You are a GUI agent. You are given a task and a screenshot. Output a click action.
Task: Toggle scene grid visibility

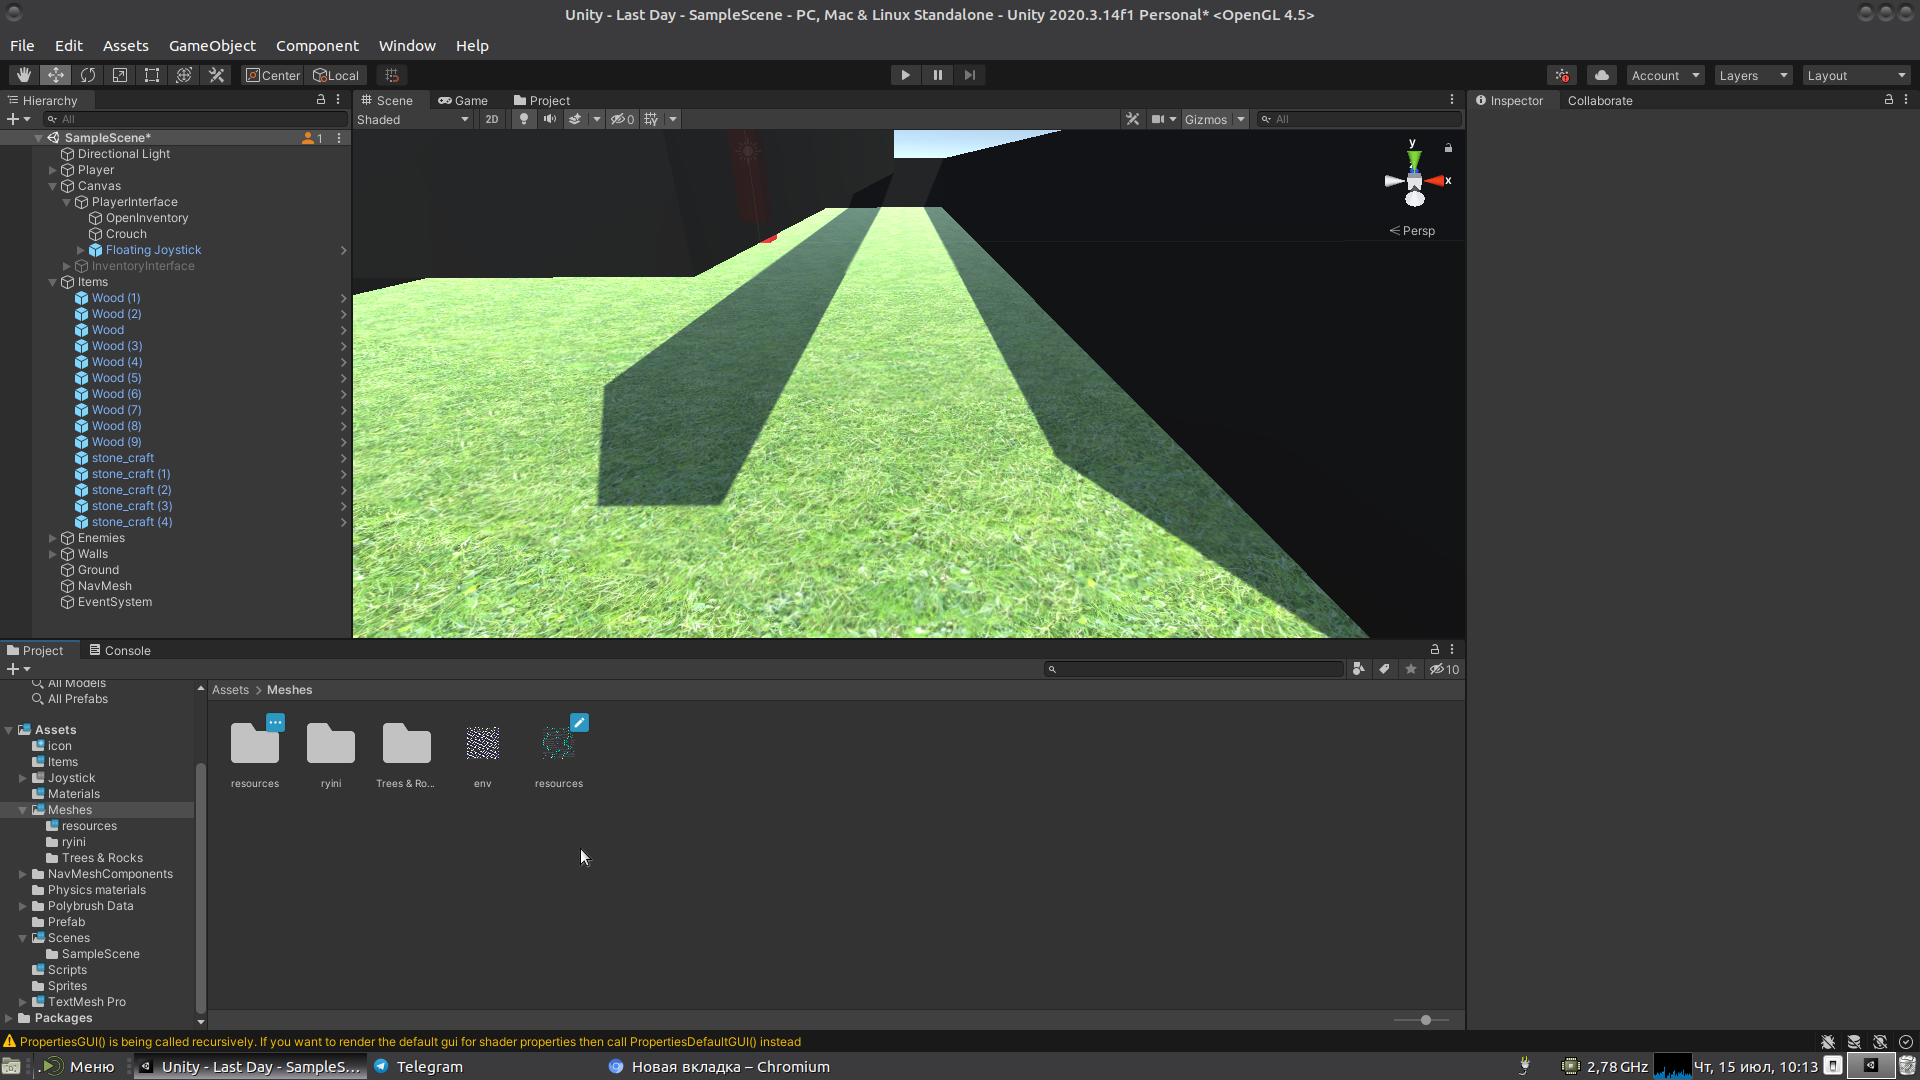[651, 119]
